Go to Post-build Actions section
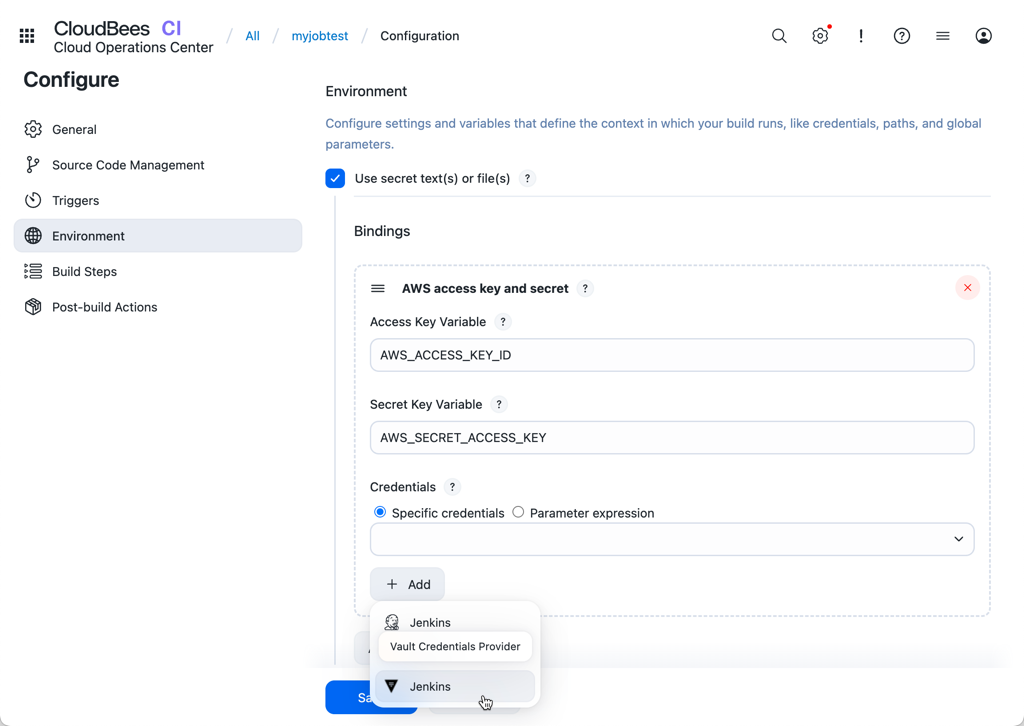Image resolution: width=1024 pixels, height=726 pixels. (157, 307)
